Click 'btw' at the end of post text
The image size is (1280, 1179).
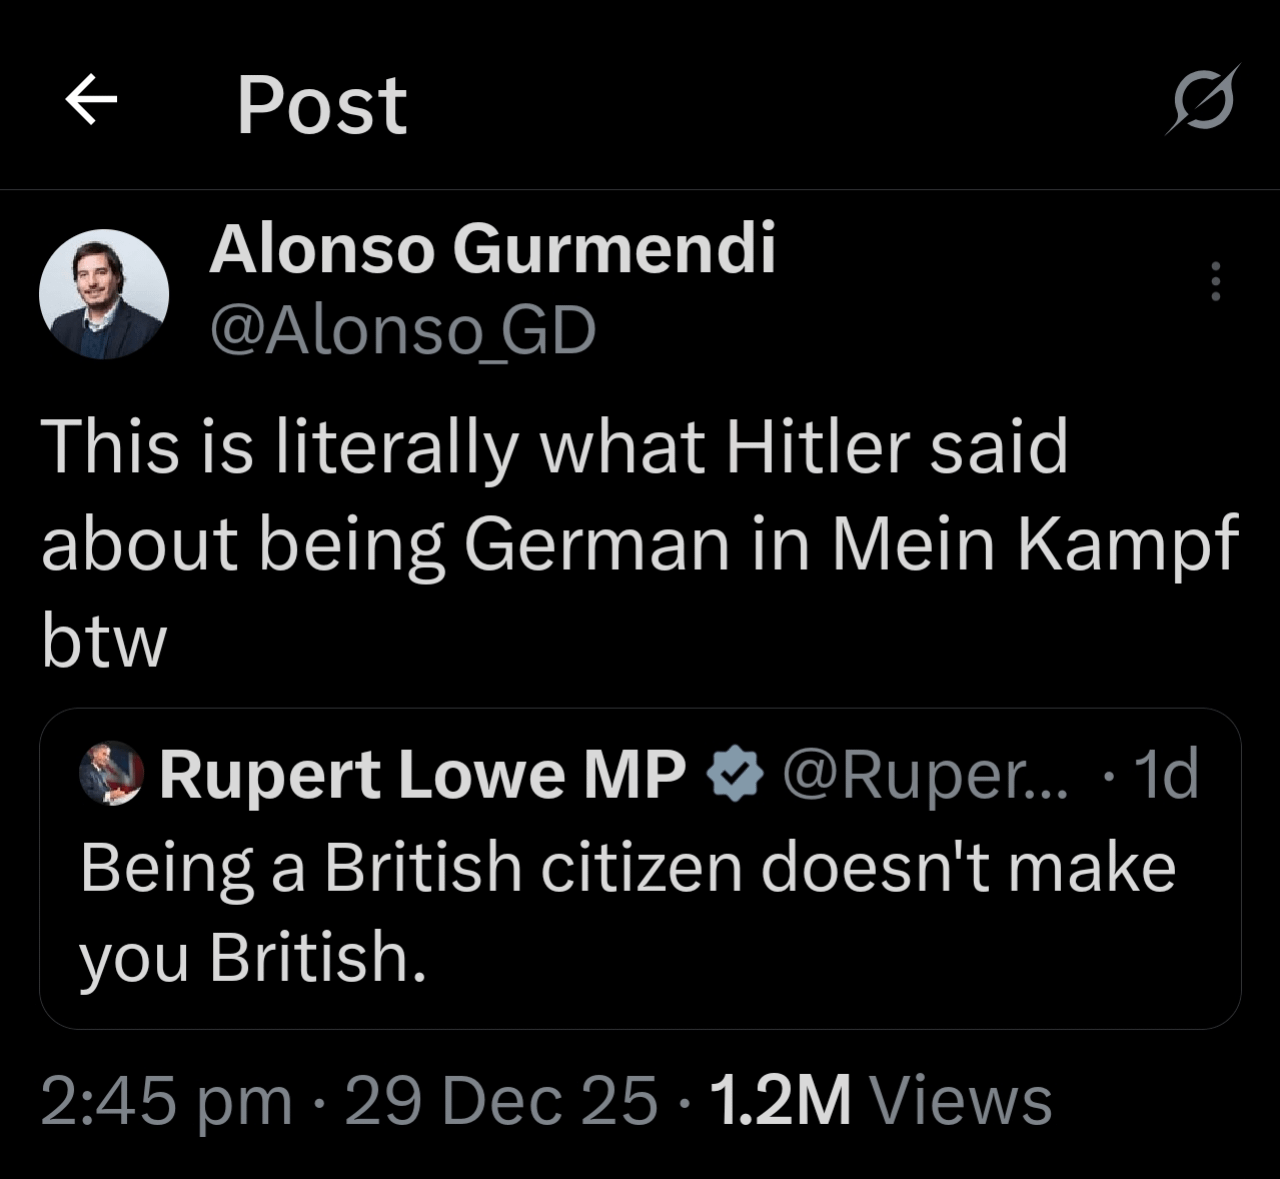coord(103,643)
